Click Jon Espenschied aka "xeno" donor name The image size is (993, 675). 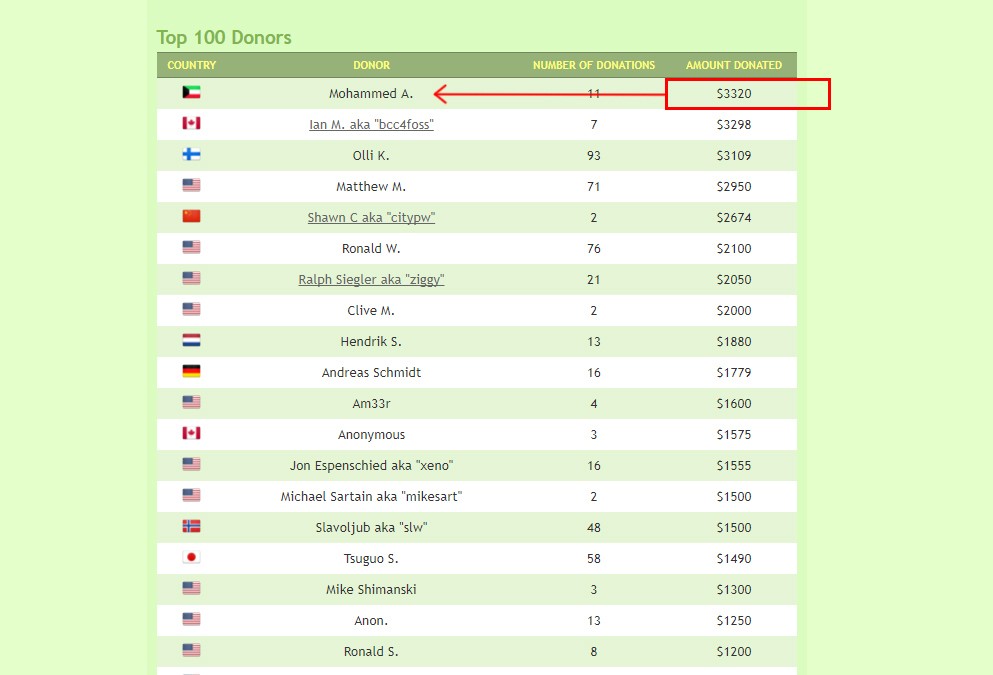(371, 466)
